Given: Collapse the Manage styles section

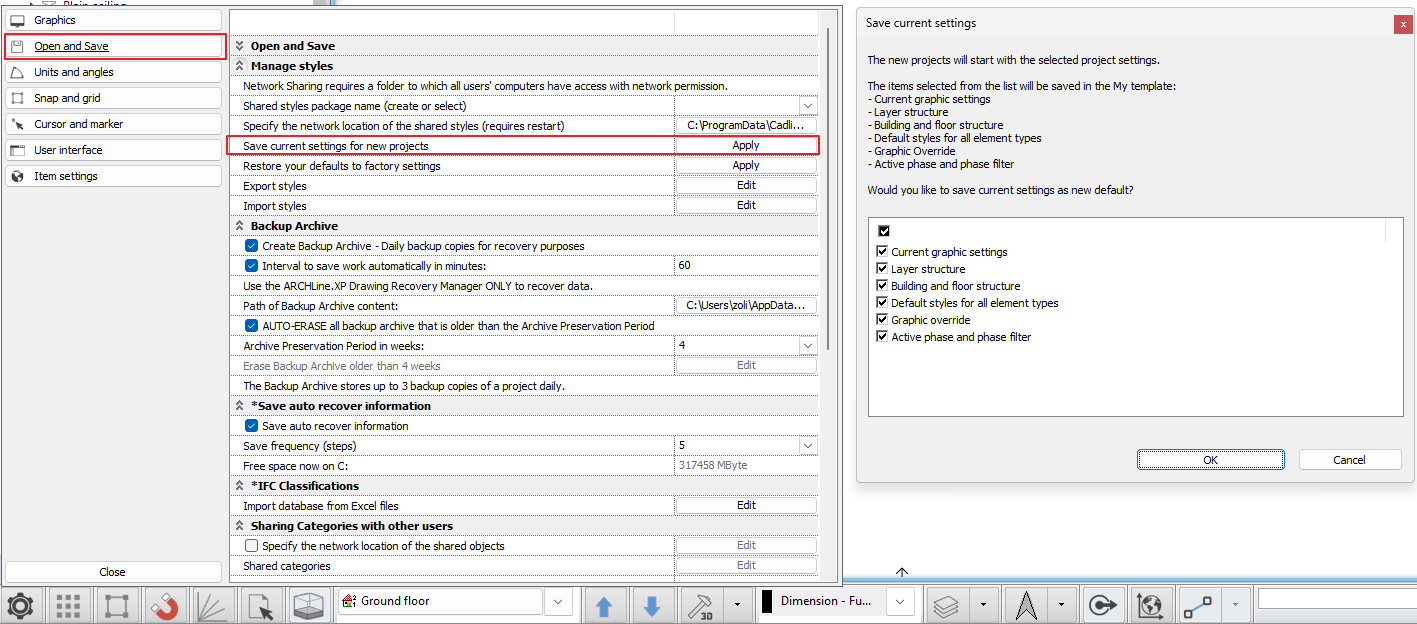Looking at the screenshot, I should (x=240, y=66).
